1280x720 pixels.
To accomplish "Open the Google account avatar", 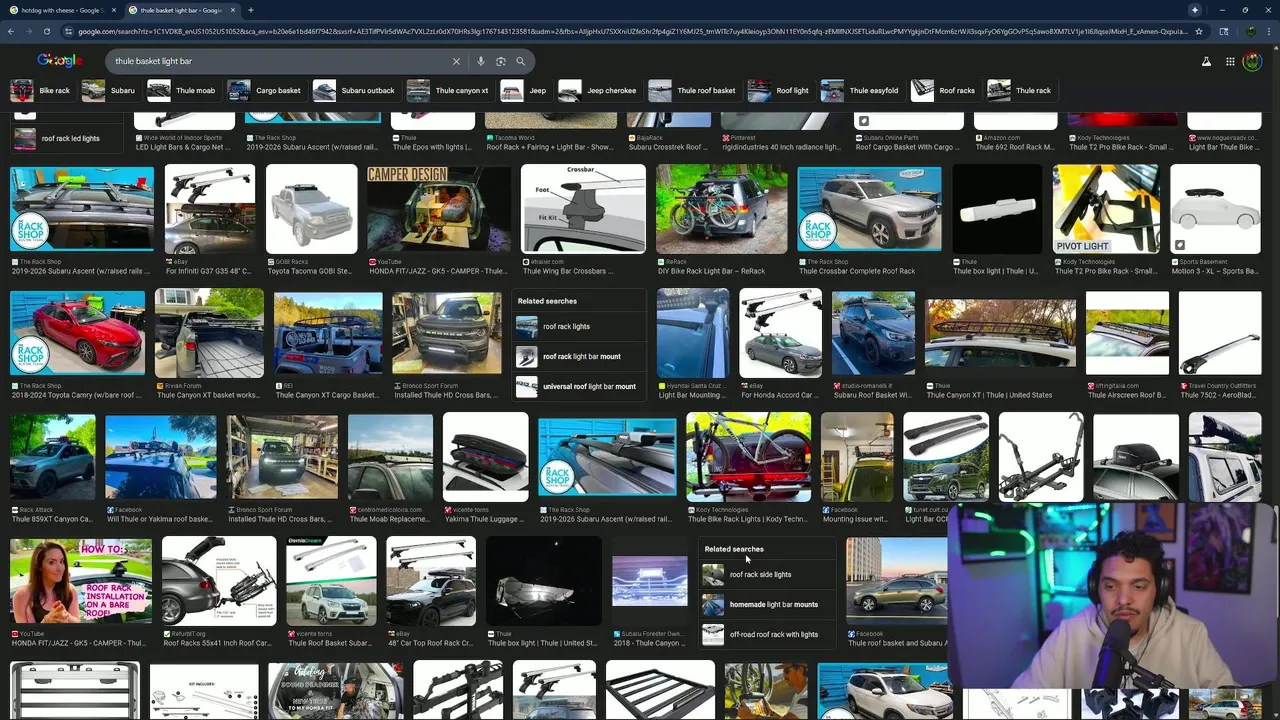I will click(x=1252, y=62).
